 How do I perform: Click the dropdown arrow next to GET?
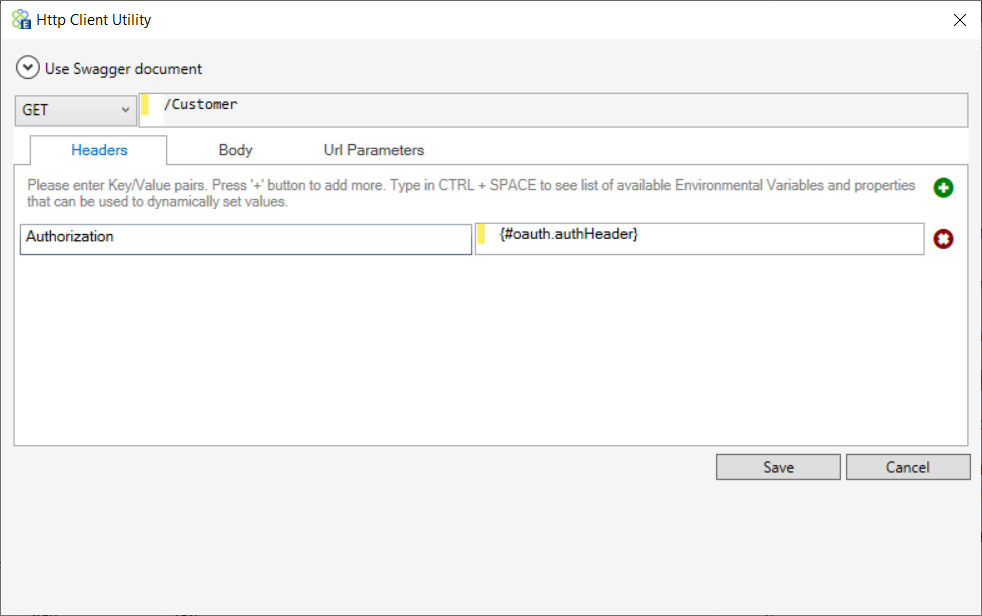[x=125, y=110]
